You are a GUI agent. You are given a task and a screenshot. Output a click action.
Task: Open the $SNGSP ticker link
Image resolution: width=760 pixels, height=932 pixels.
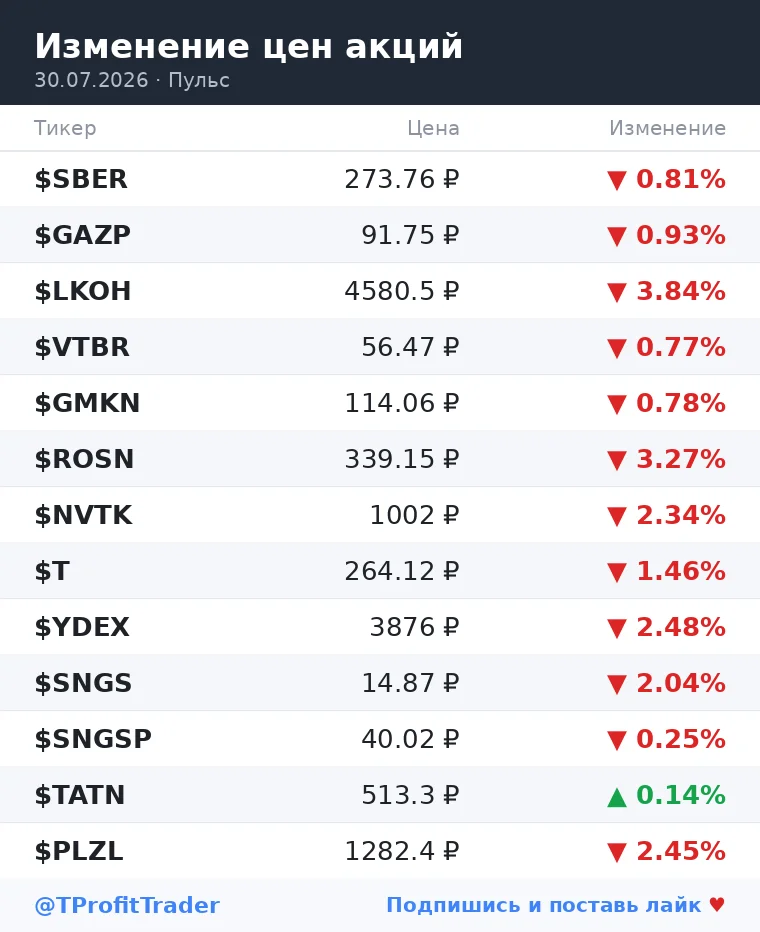[93, 739]
